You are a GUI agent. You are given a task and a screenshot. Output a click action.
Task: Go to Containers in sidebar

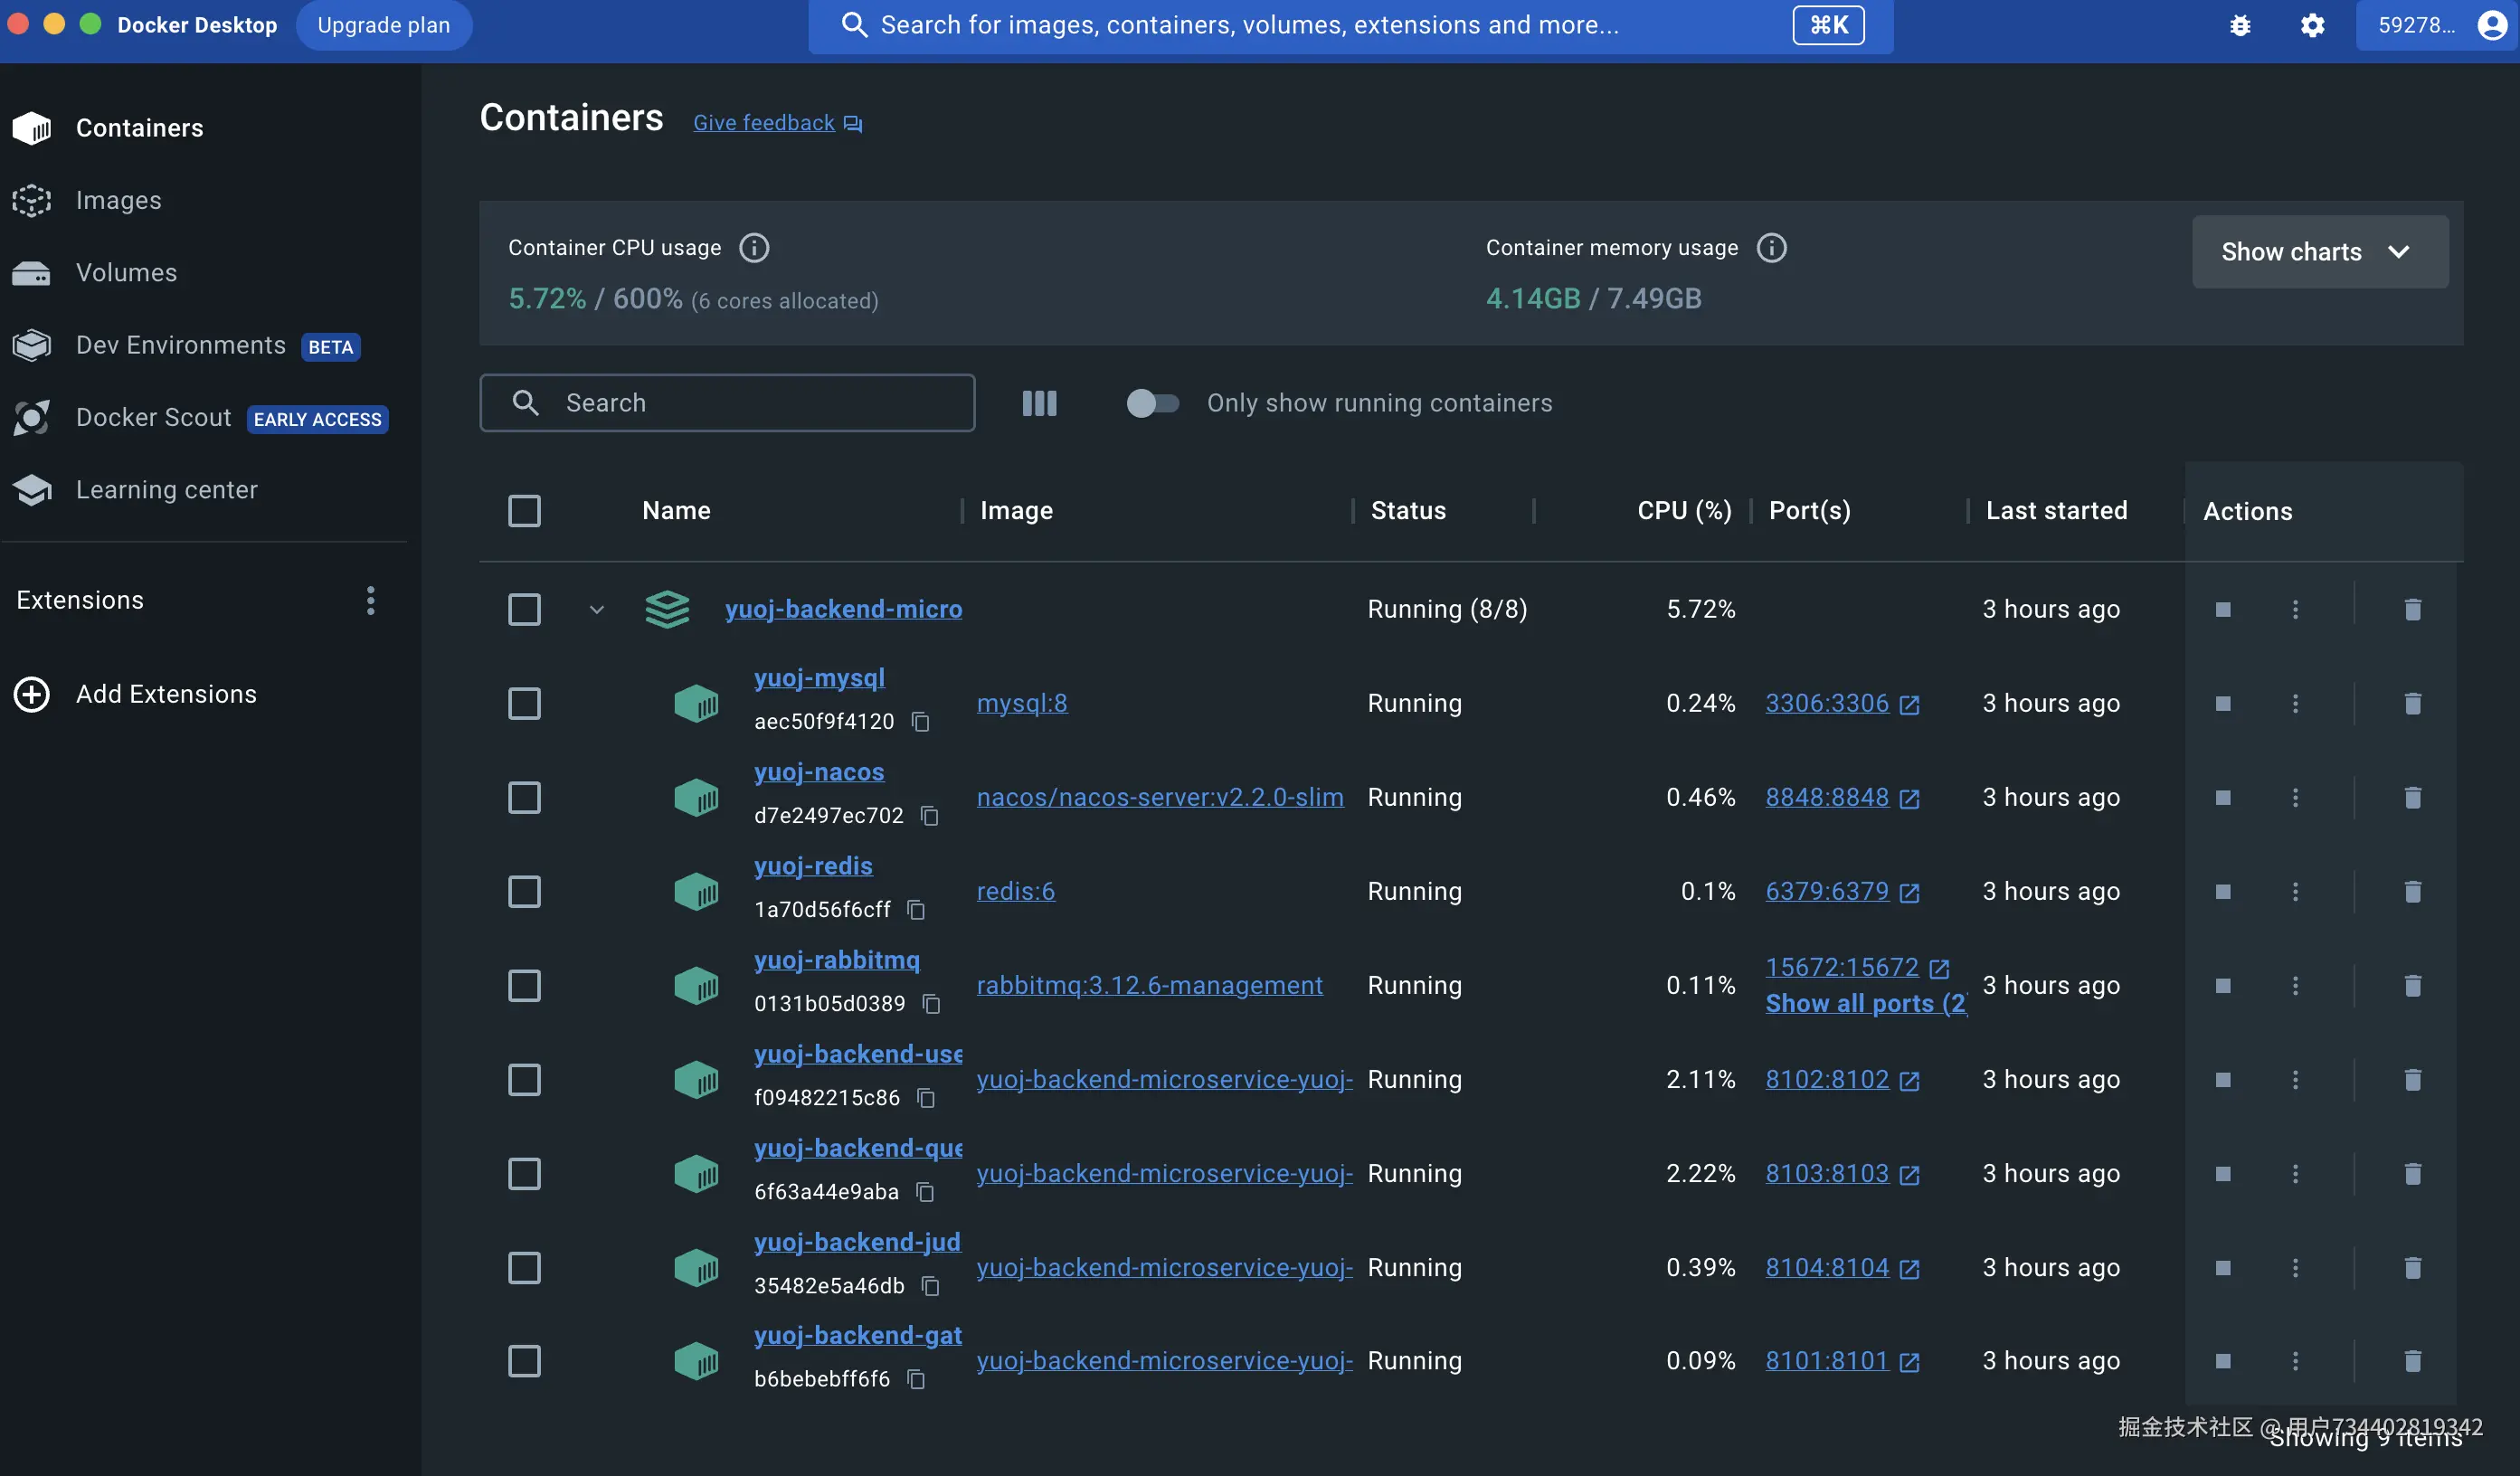[139, 128]
